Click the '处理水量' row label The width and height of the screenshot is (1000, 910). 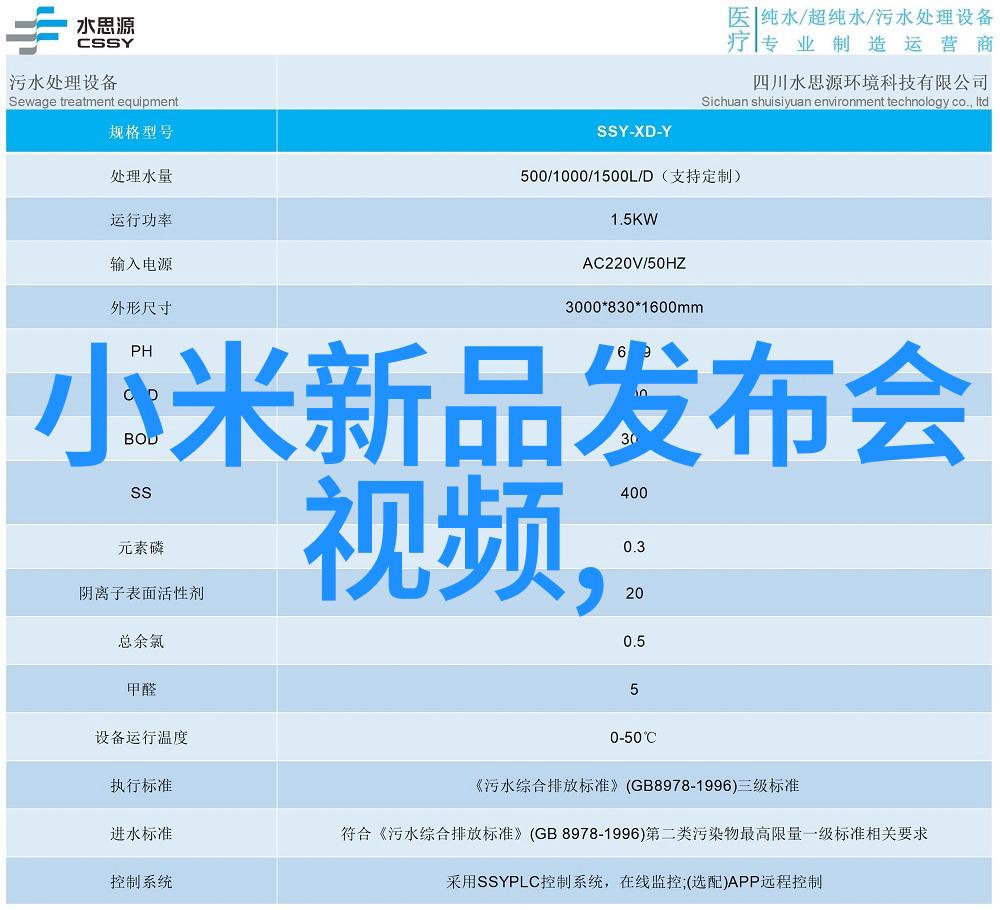[141, 176]
